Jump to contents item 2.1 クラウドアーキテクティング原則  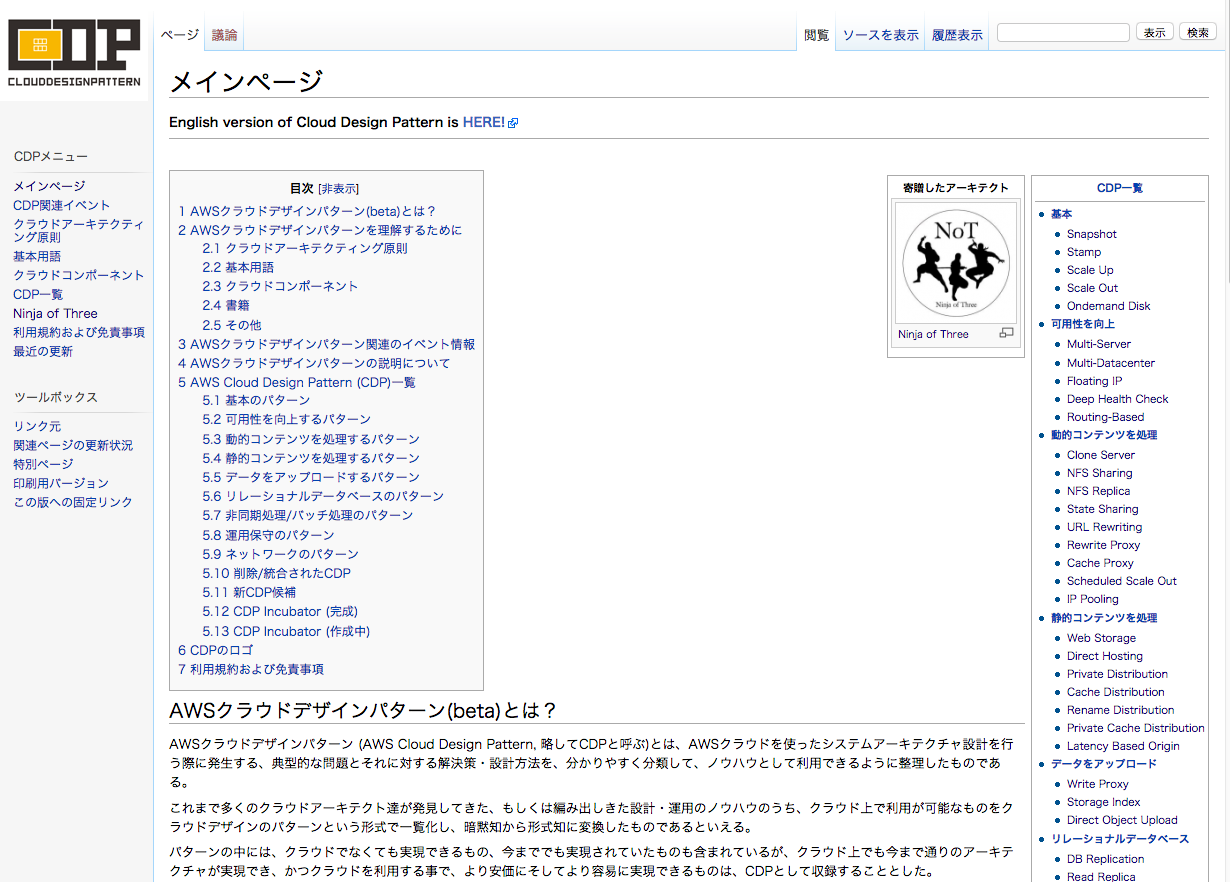point(304,248)
